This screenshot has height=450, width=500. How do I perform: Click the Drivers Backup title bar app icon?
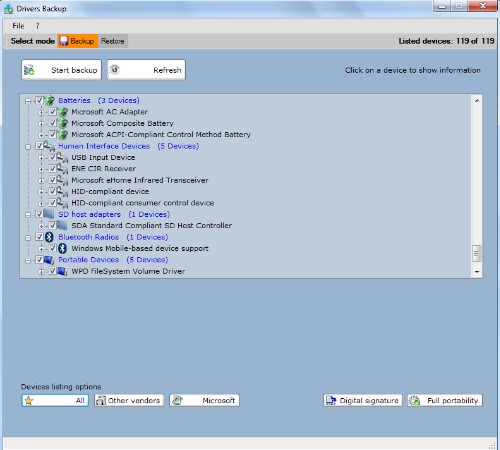coord(9,9)
